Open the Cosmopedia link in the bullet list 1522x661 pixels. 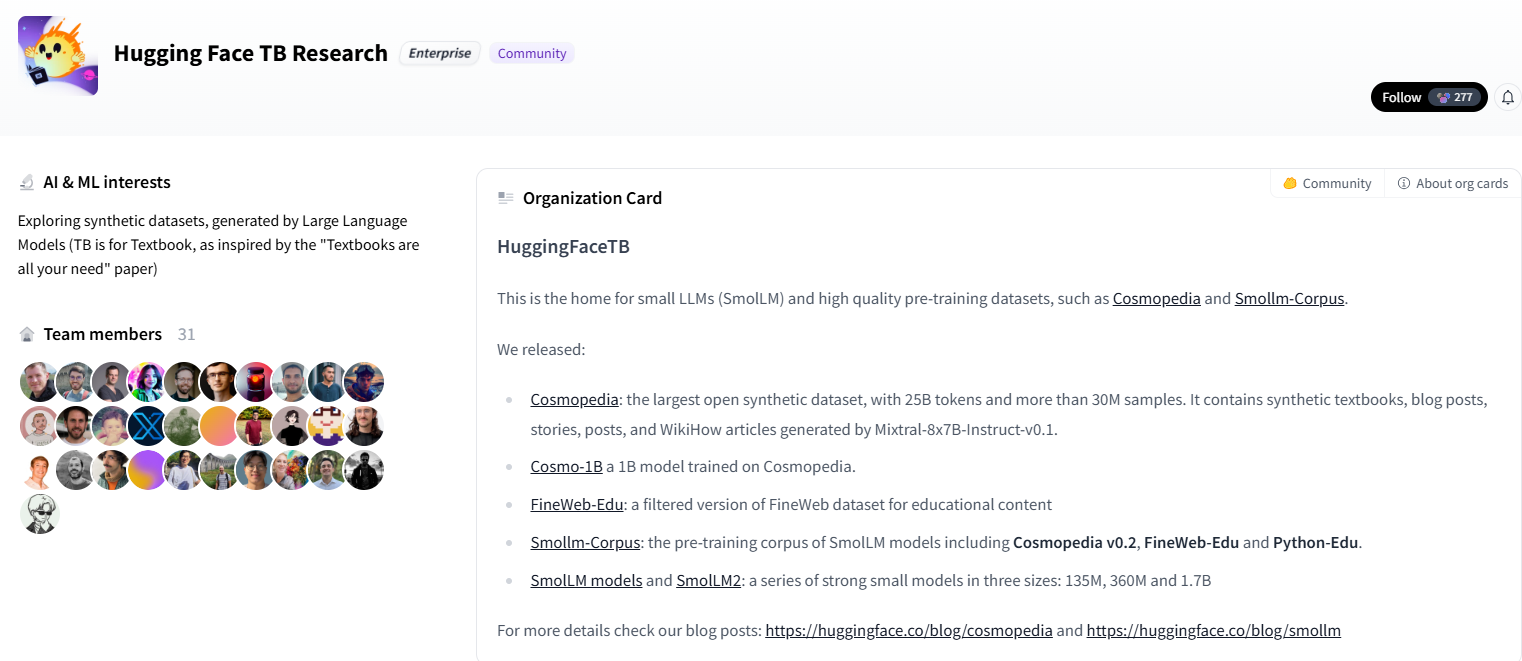click(x=575, y=399)
